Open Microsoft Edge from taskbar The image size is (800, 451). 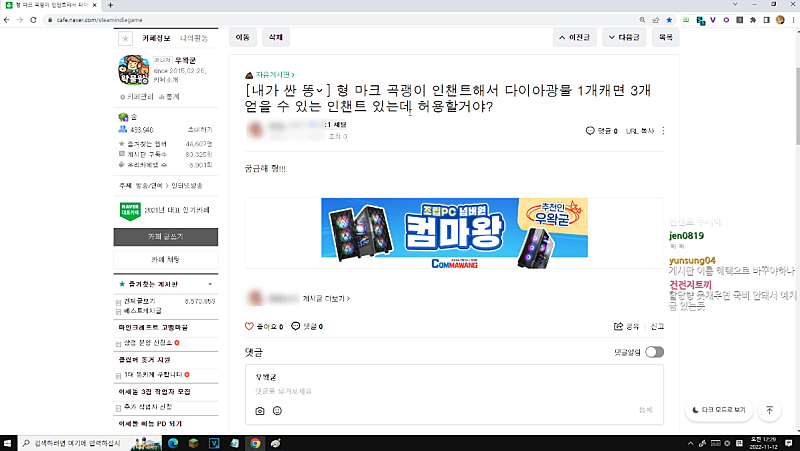point(173,443)
